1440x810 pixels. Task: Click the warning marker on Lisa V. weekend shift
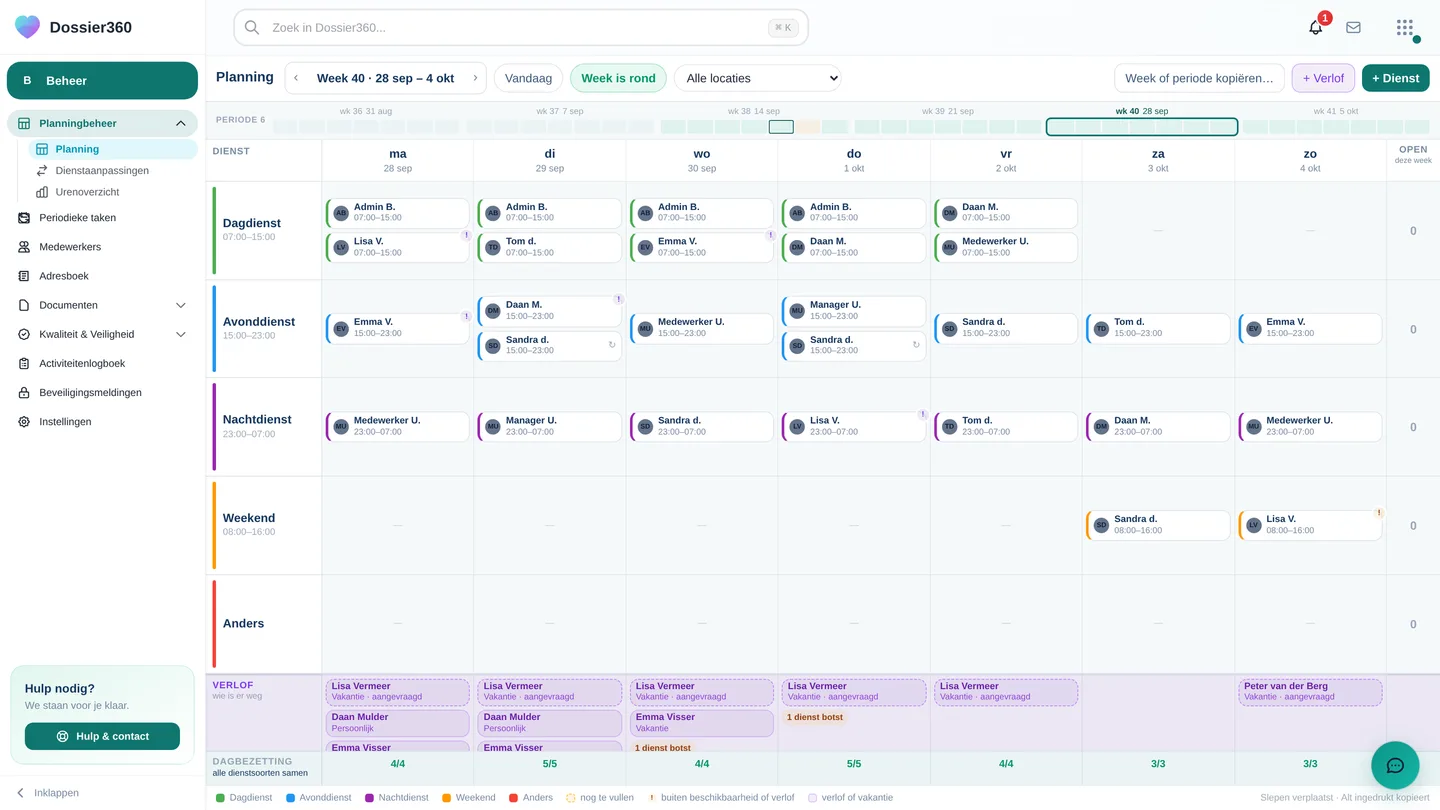pos(1379,512)
